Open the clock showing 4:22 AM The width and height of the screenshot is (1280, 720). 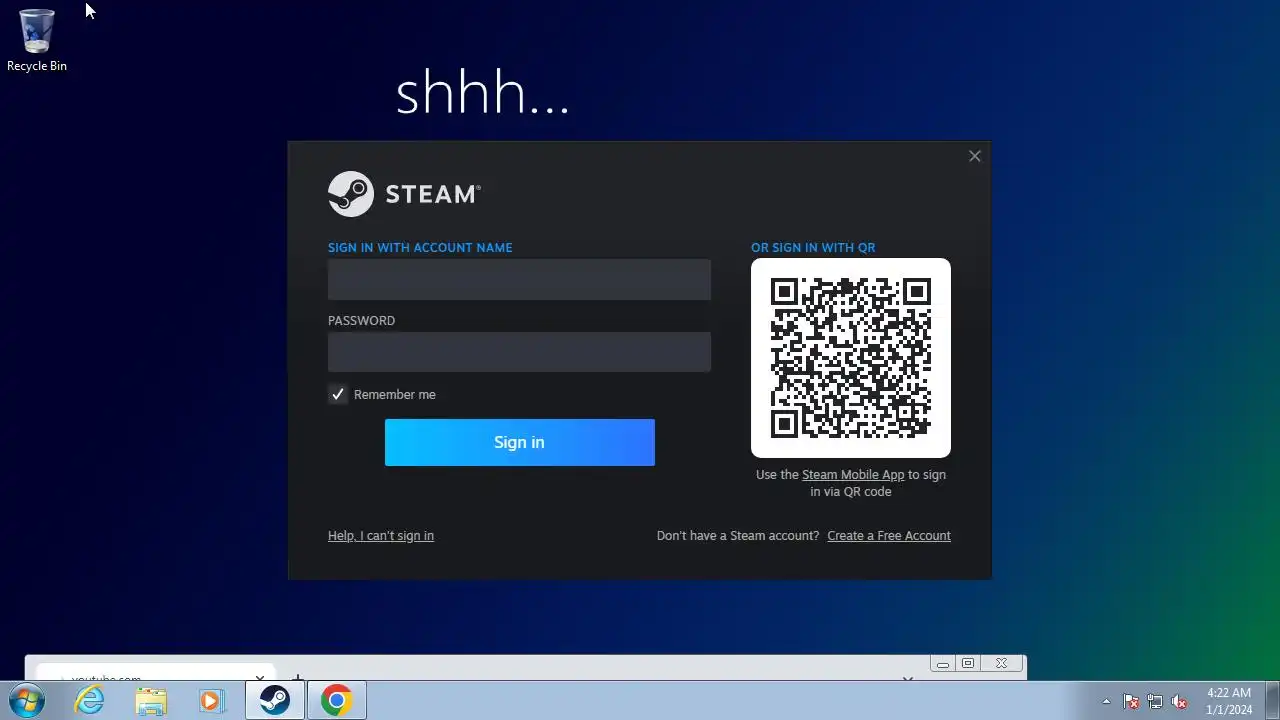click(x=1229, y=701)
